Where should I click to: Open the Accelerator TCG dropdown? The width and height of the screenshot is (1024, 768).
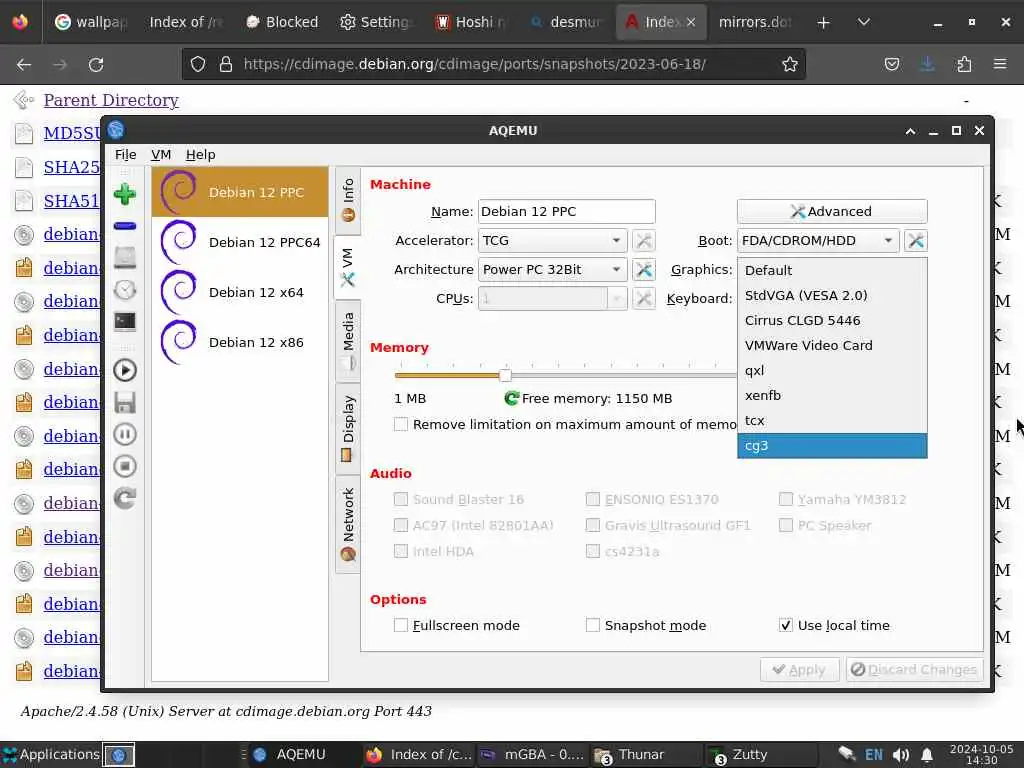point(552,241)
